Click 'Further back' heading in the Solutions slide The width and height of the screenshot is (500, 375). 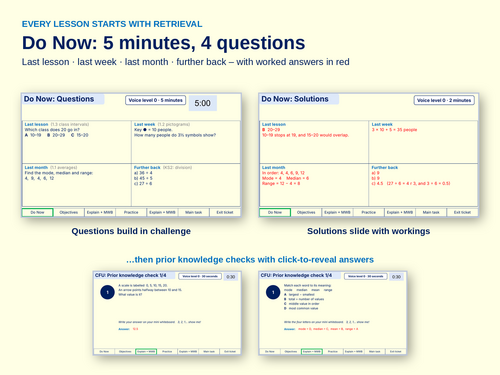(x=385, y=167)
